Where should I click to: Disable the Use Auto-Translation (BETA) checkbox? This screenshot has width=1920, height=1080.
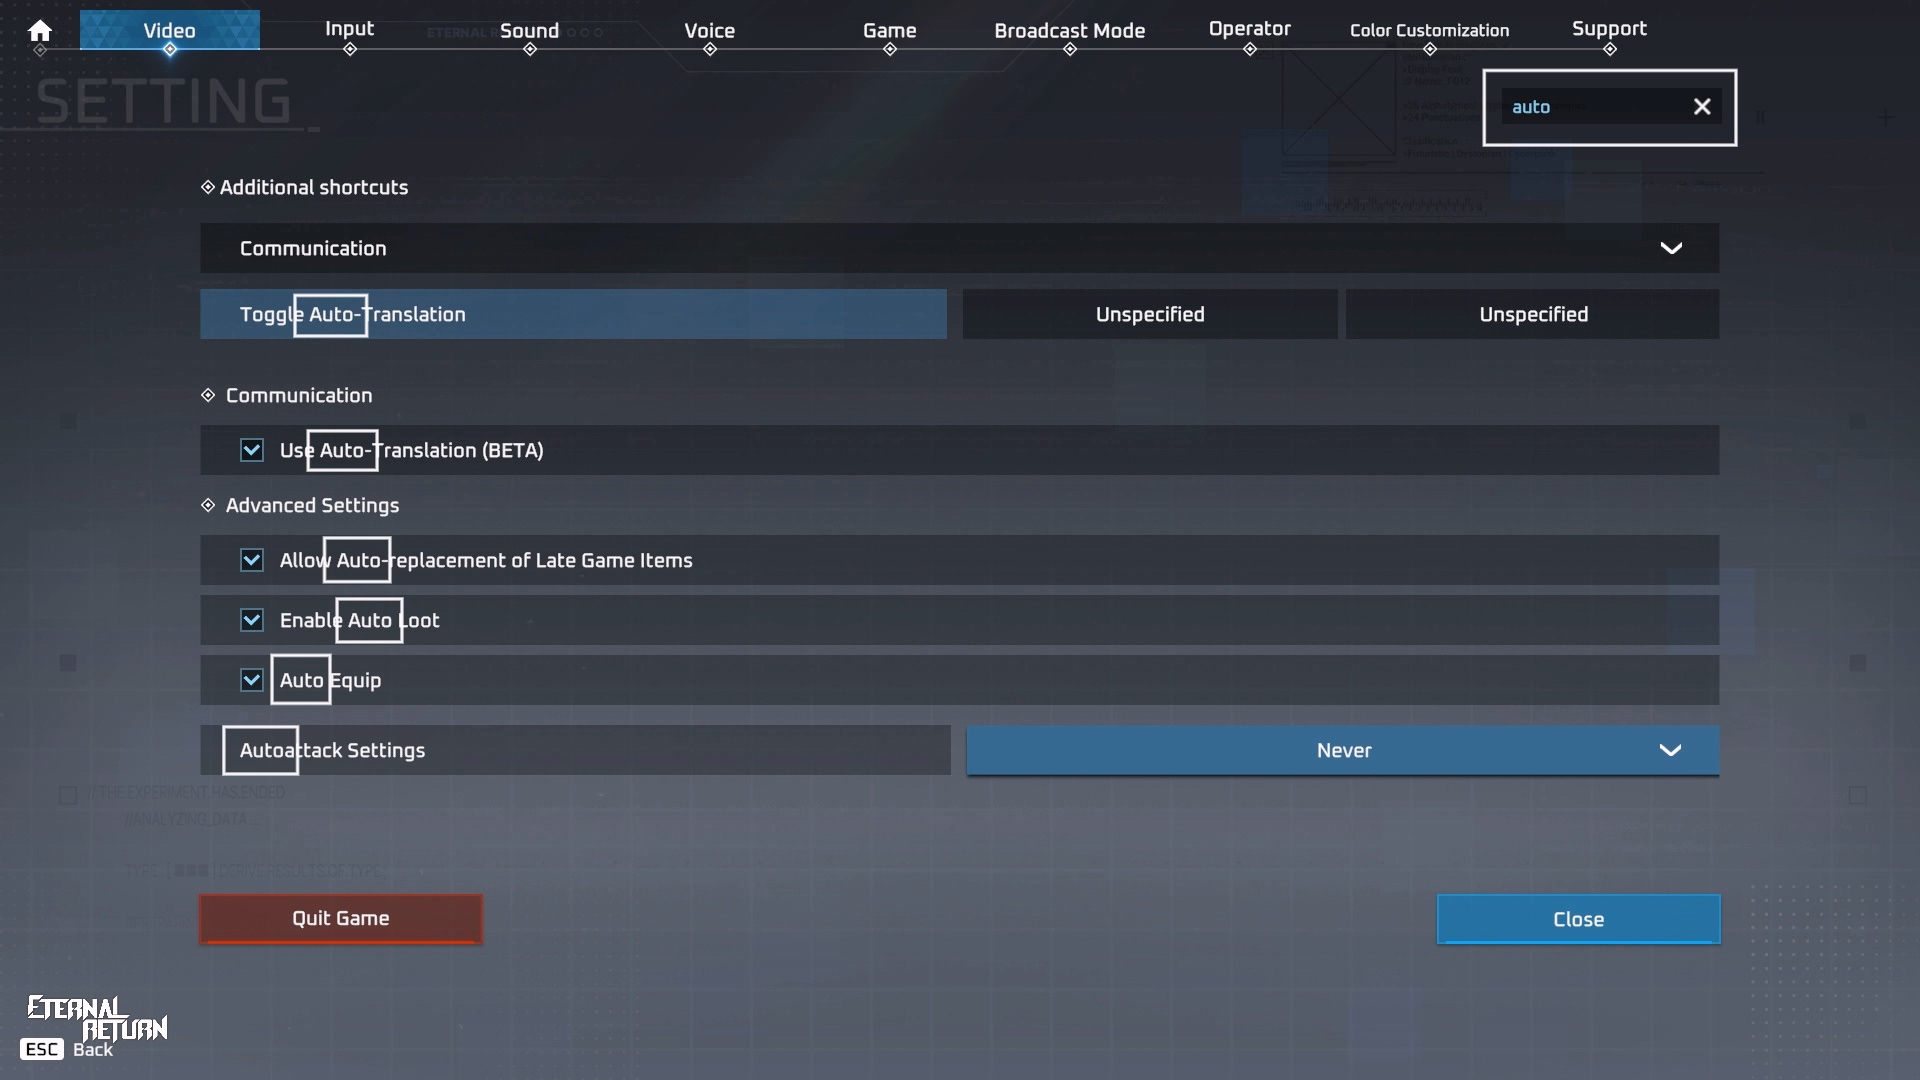tap(252, 450)
